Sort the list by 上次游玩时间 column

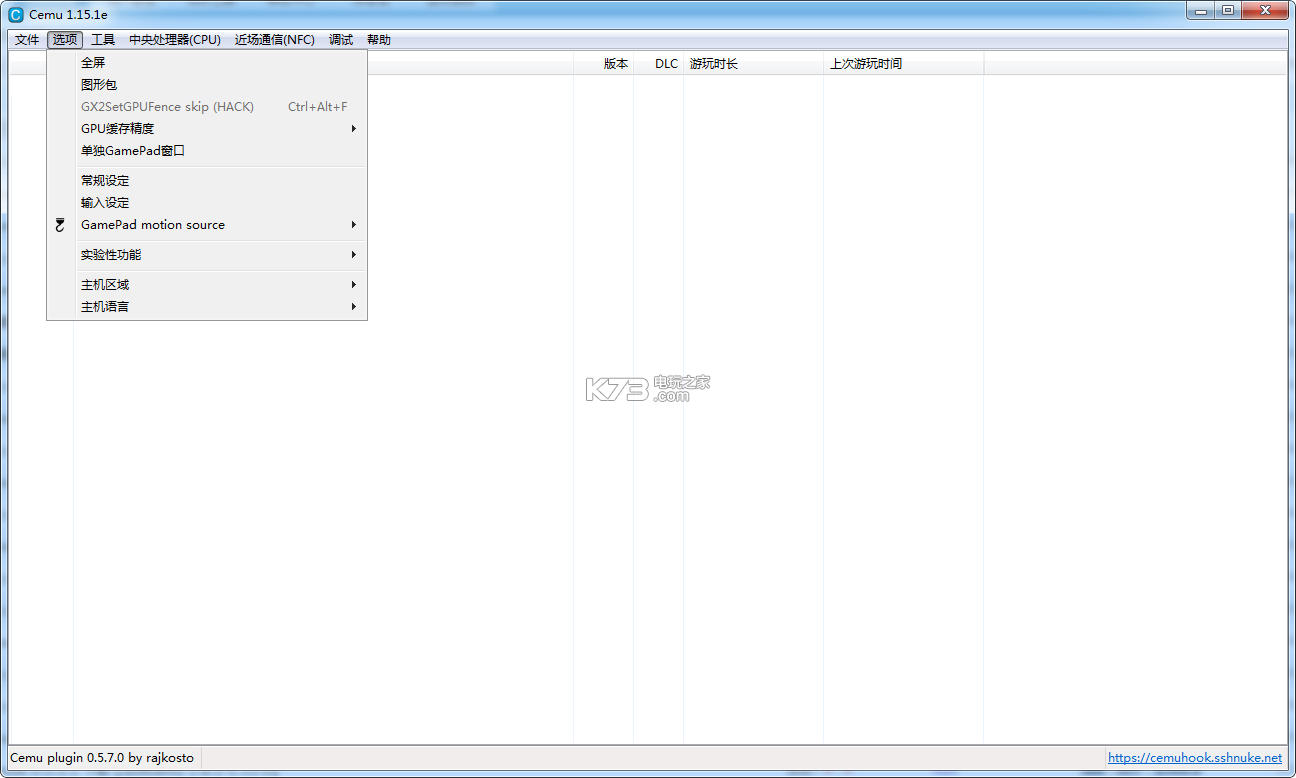pos(904,64)
